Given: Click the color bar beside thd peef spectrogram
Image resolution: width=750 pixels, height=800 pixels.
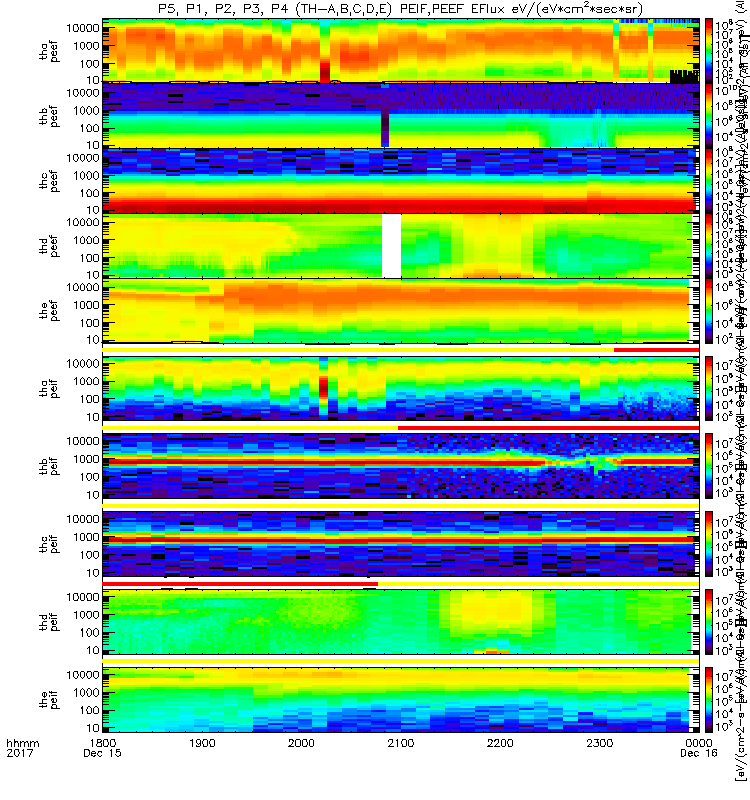Looking at the screenshot, I should click(709, 245).
